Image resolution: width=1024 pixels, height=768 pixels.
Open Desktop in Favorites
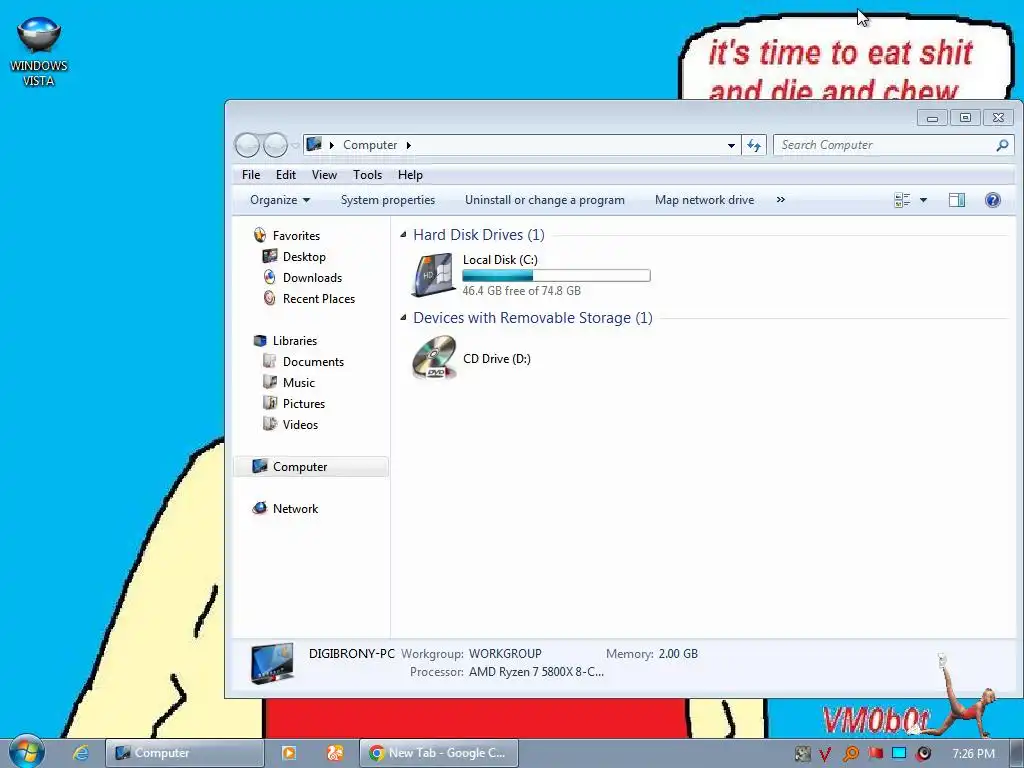304,257
